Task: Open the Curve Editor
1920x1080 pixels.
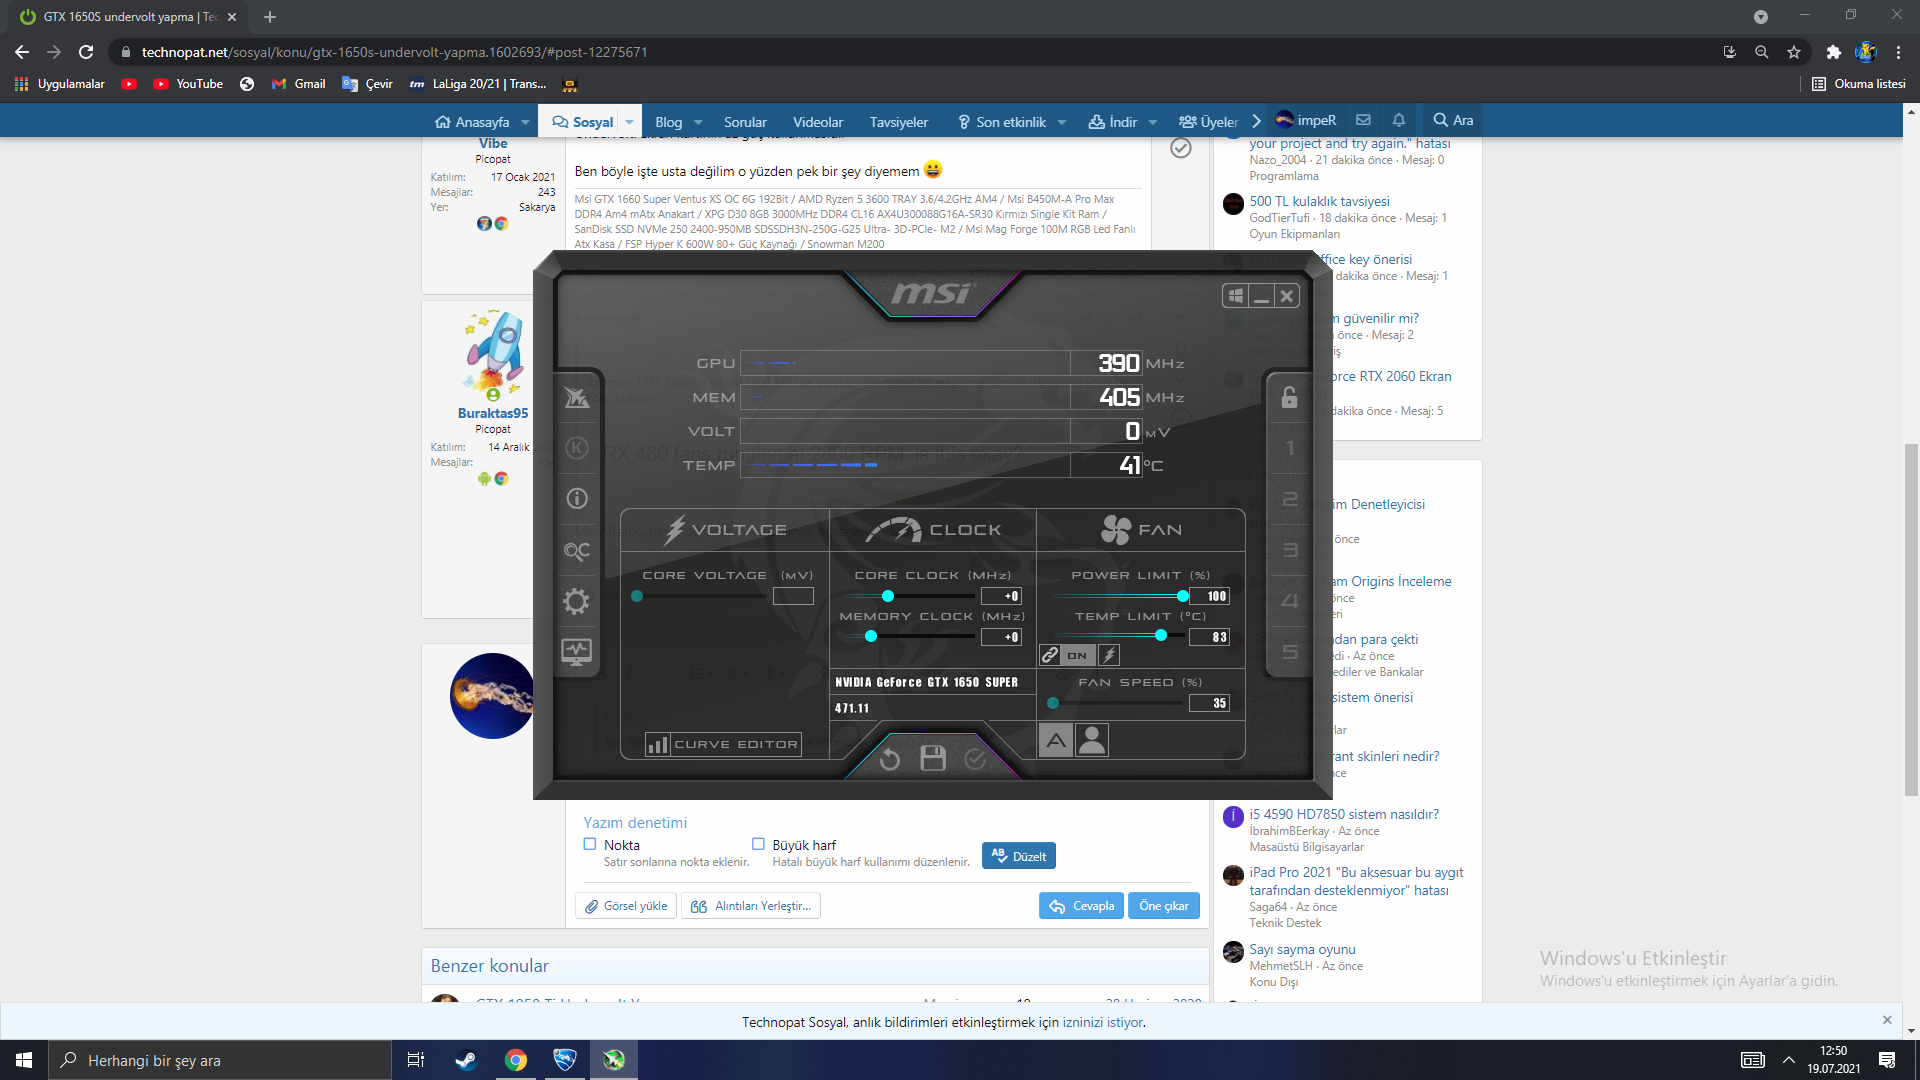Action: pos(723,744)
